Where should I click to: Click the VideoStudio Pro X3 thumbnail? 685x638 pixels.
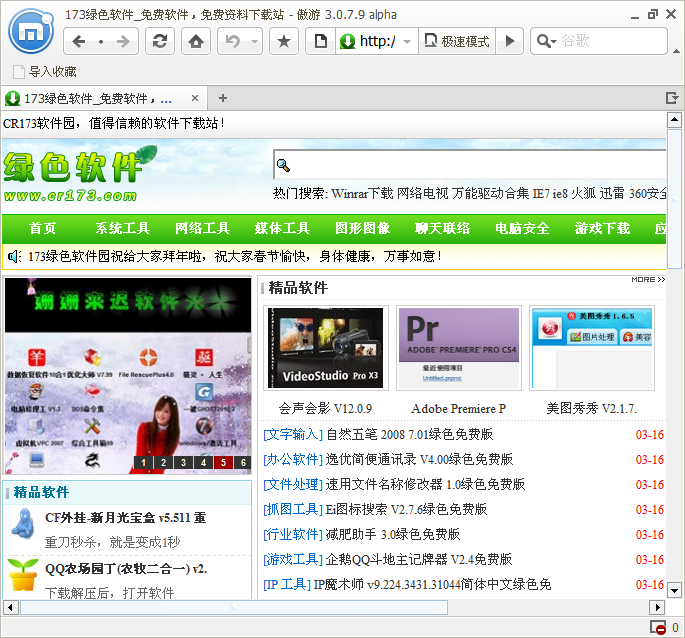coord(324,348)
